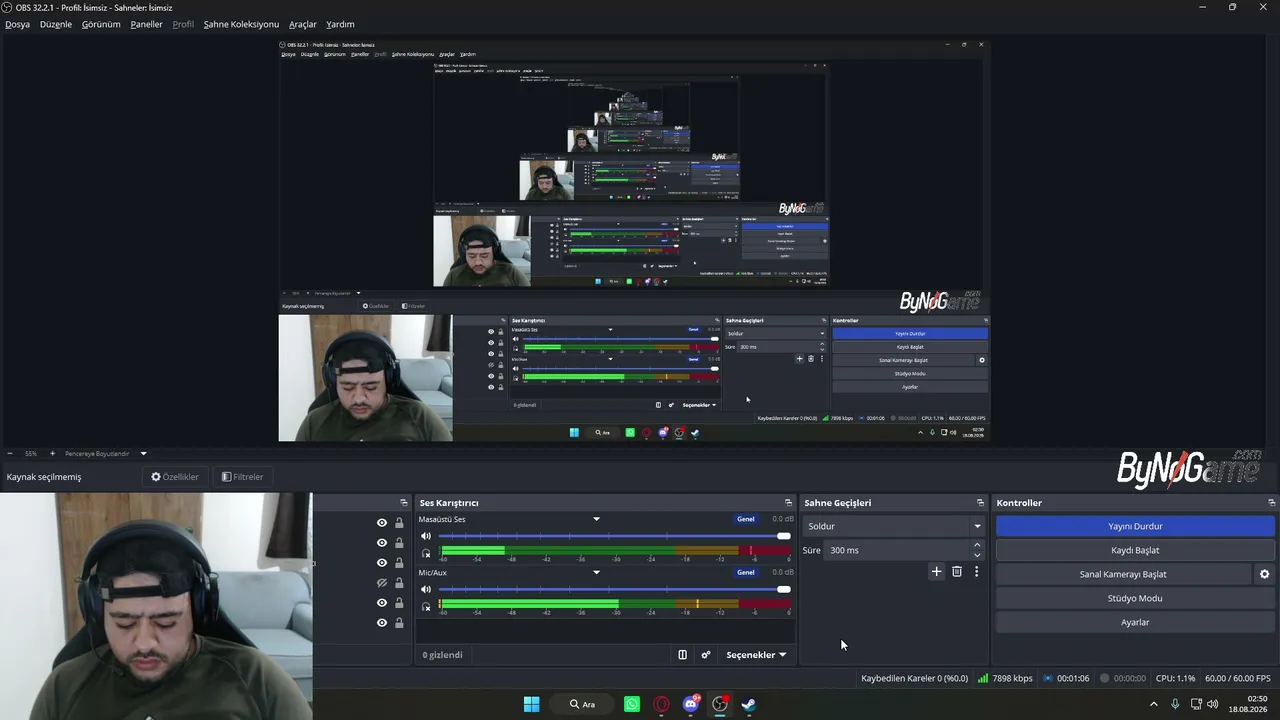Show the source with the crossed-out eye
The image size is (1280, 720).
(x=381, y=583)
